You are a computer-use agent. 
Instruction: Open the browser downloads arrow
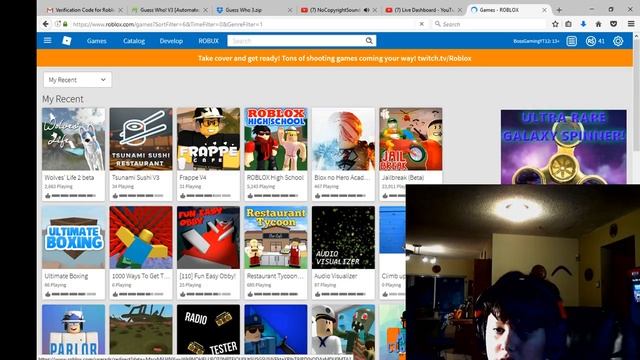click(x=583, y=24)
